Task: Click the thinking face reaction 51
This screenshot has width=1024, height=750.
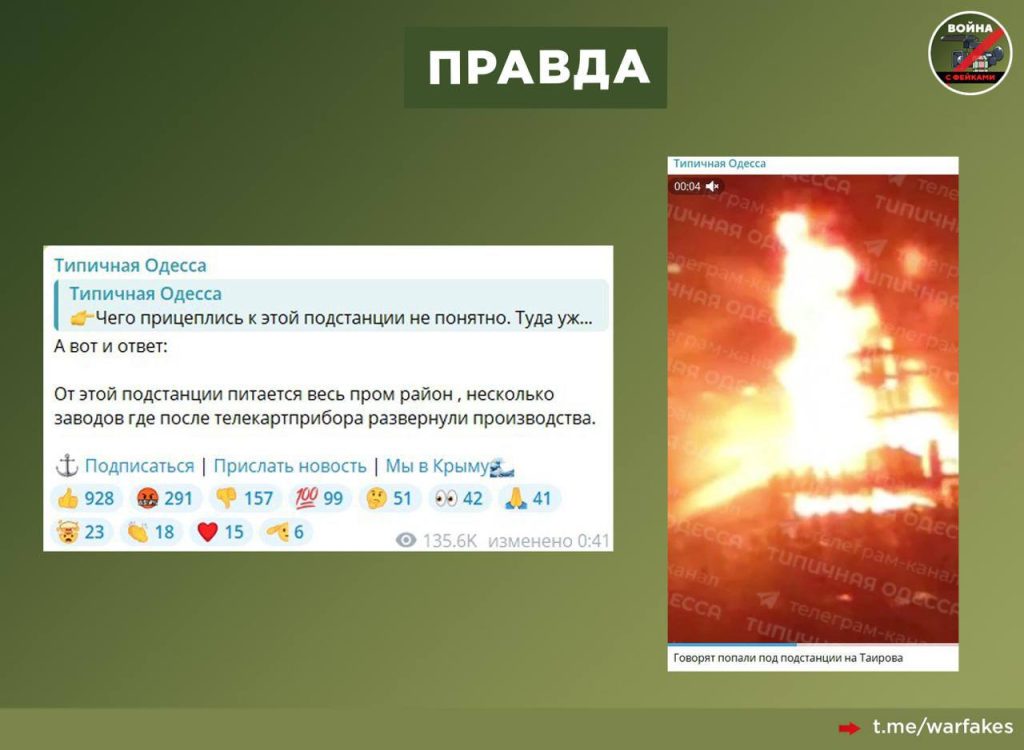Action: (x=389, y=498)
